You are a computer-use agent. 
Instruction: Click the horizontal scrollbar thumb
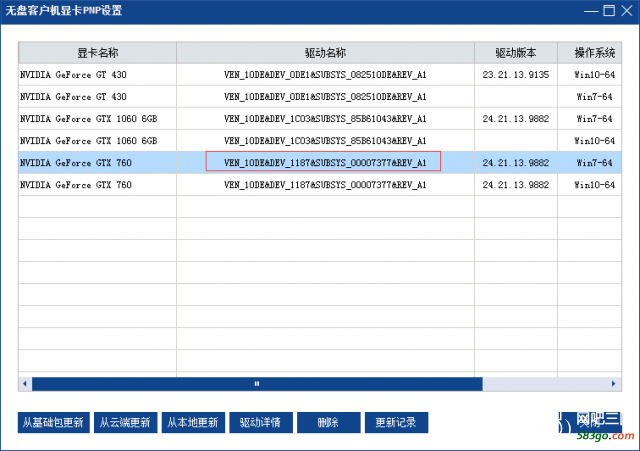click(x=257, y=384)
